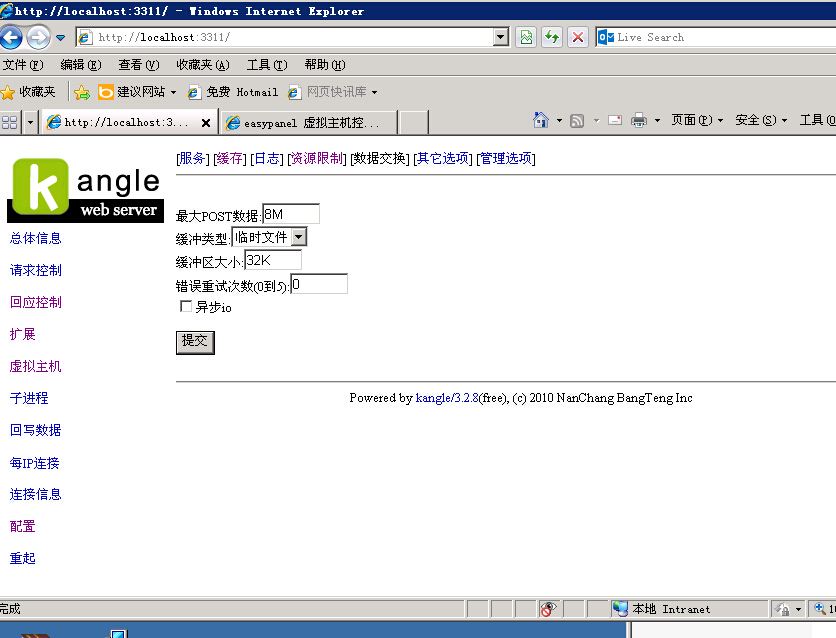This screenshot has height=638, width=836.
Task: Click the 提交 submit button
Action: (x=195, y=342)
